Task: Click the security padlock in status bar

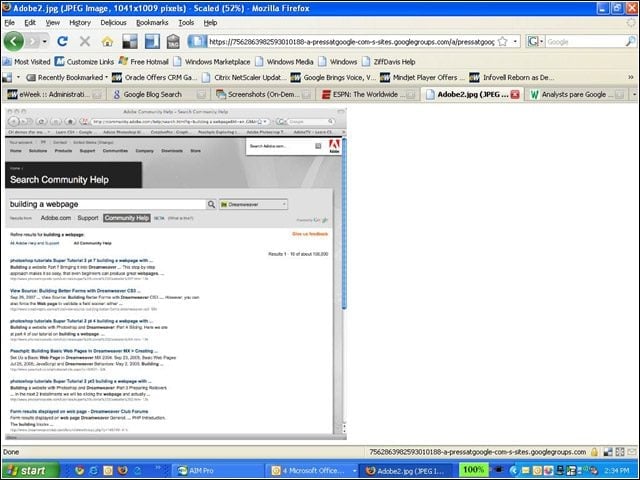Action: tap(594, 452)
